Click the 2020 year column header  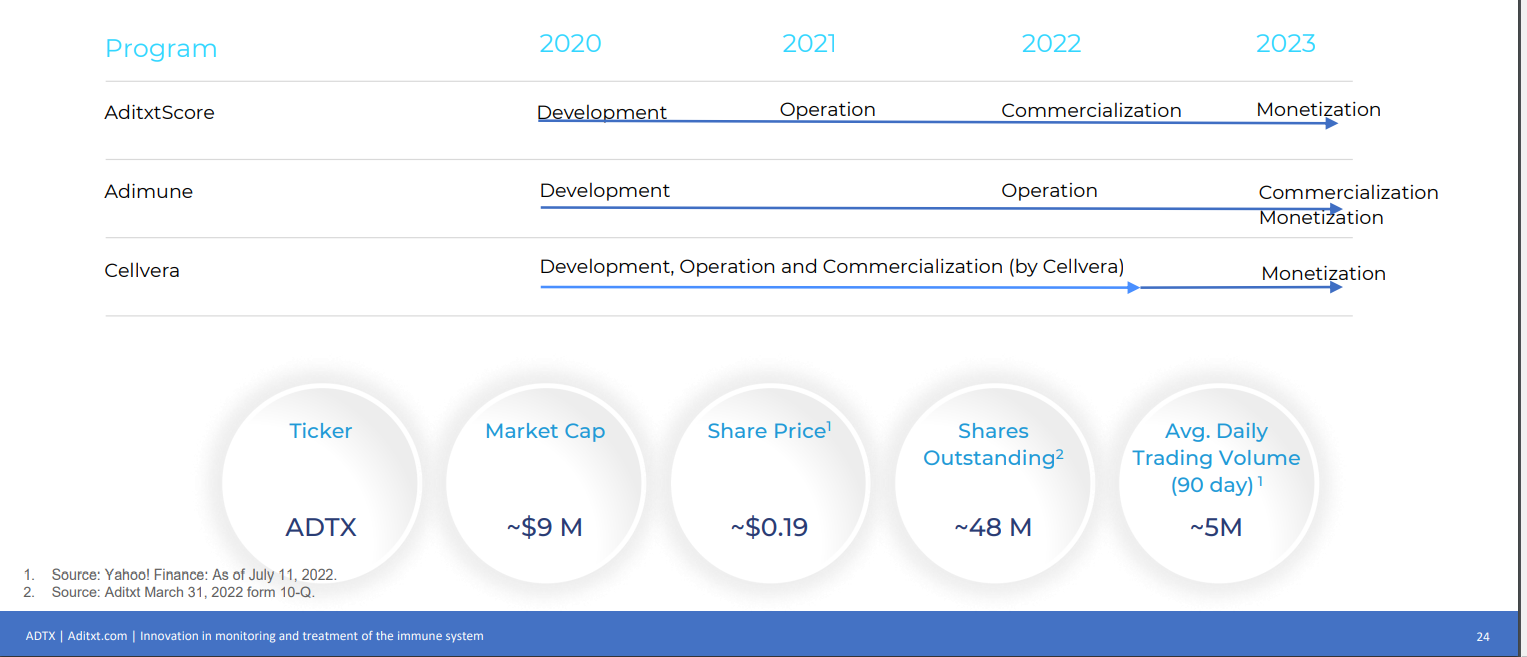(570, 44)
